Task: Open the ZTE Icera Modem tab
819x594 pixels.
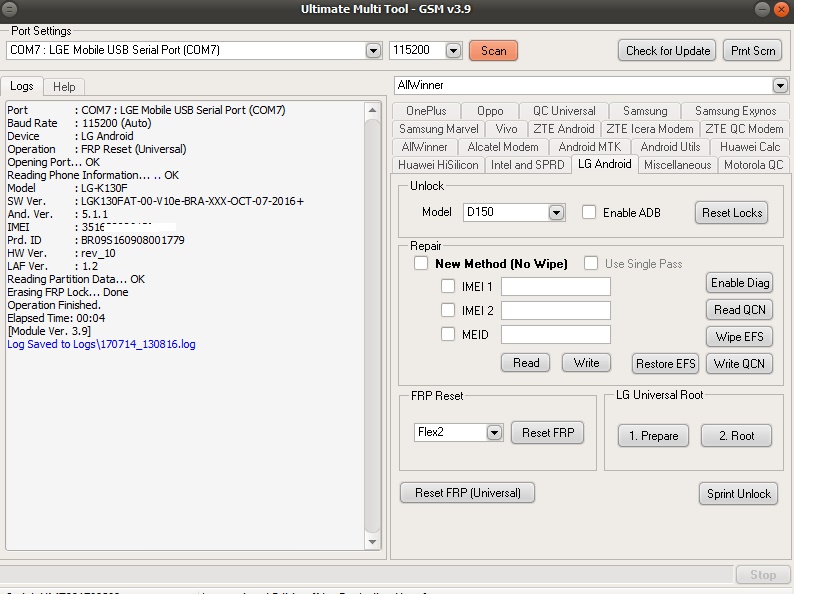Action: [x=650, y=129]
